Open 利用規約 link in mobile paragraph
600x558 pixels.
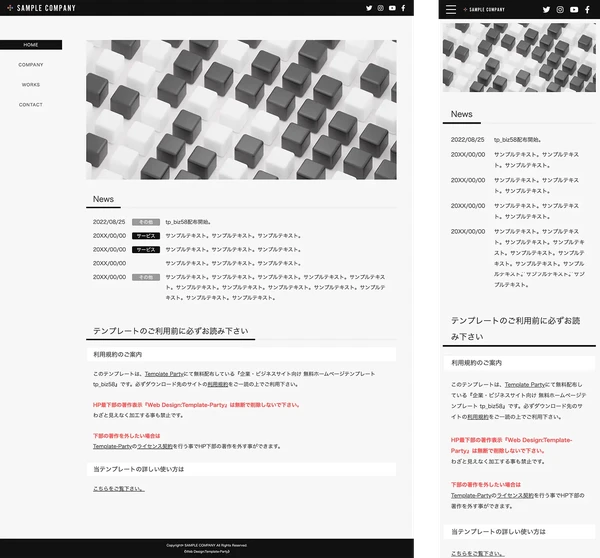point(478,417)
